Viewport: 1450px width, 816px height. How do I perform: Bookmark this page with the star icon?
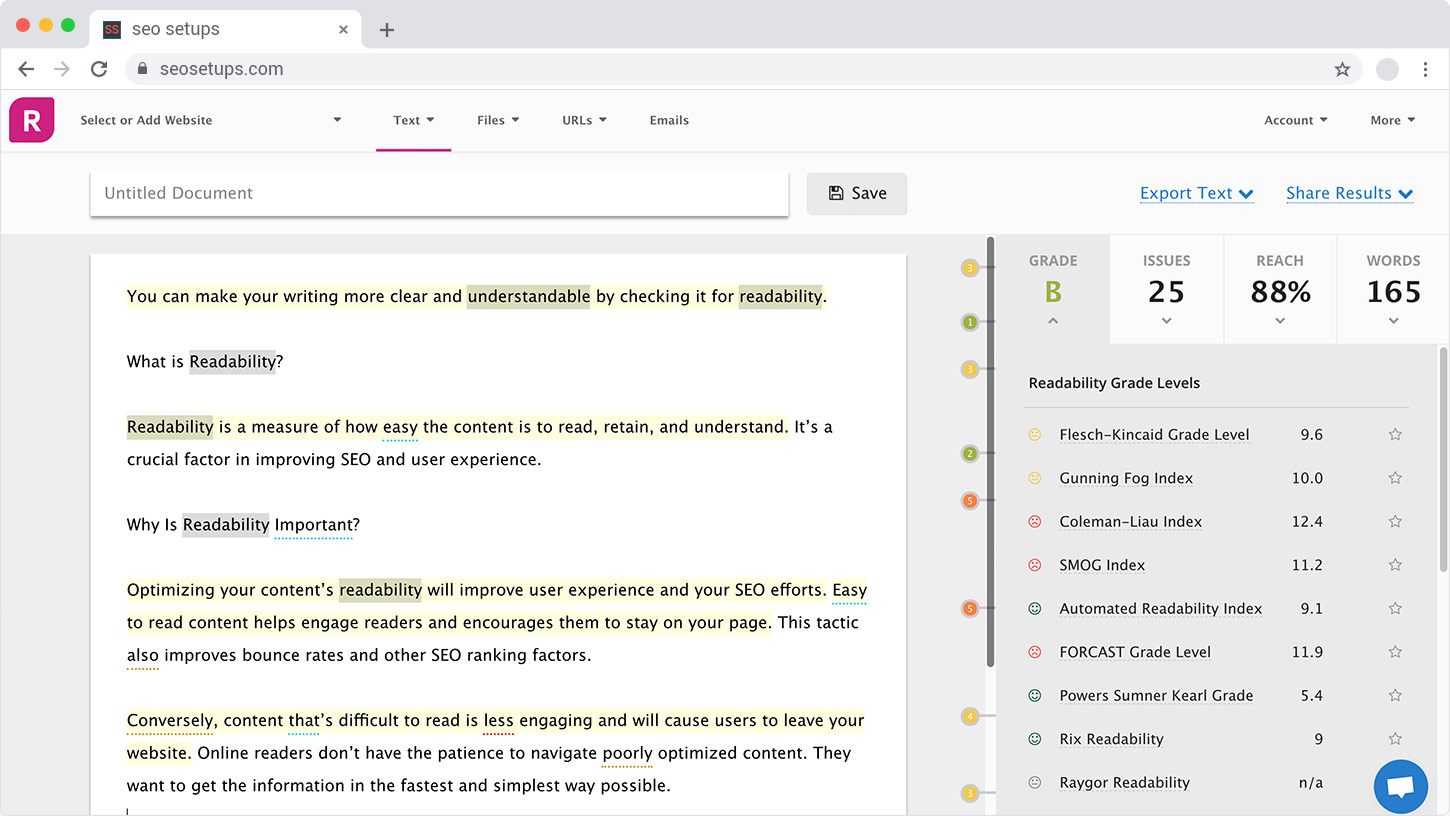coord(1342,69)
